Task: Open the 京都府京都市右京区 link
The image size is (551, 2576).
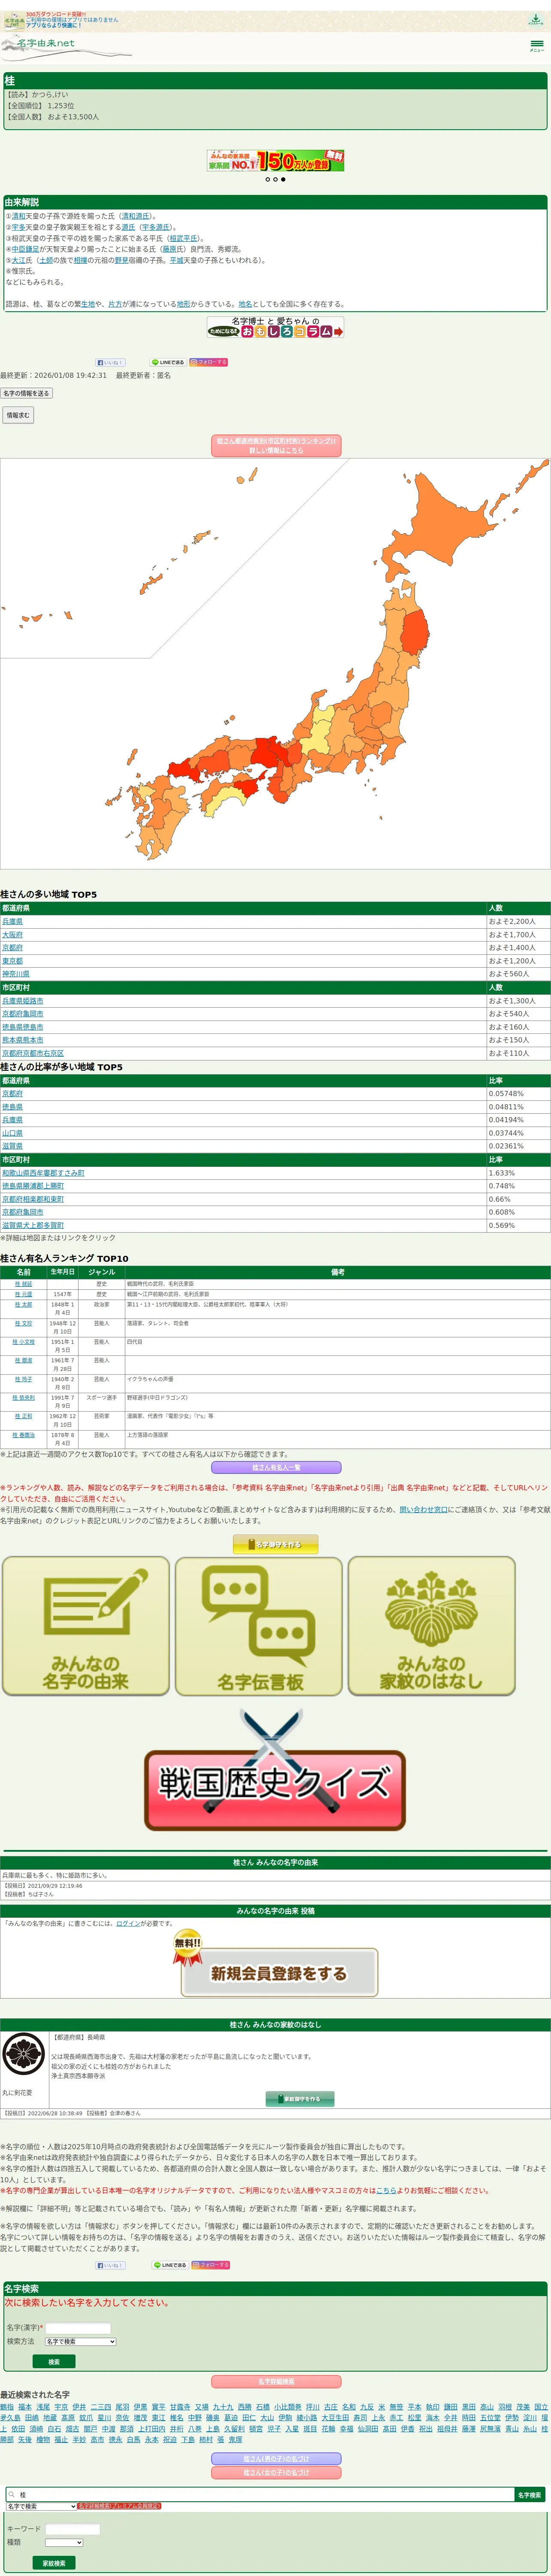Action: (x=33, y=1053)
